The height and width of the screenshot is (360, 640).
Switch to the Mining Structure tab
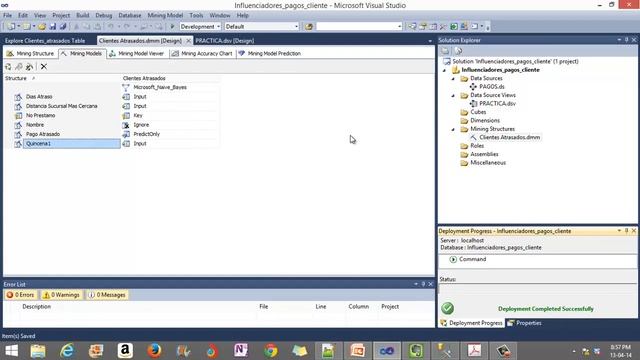tap(31, 53)
